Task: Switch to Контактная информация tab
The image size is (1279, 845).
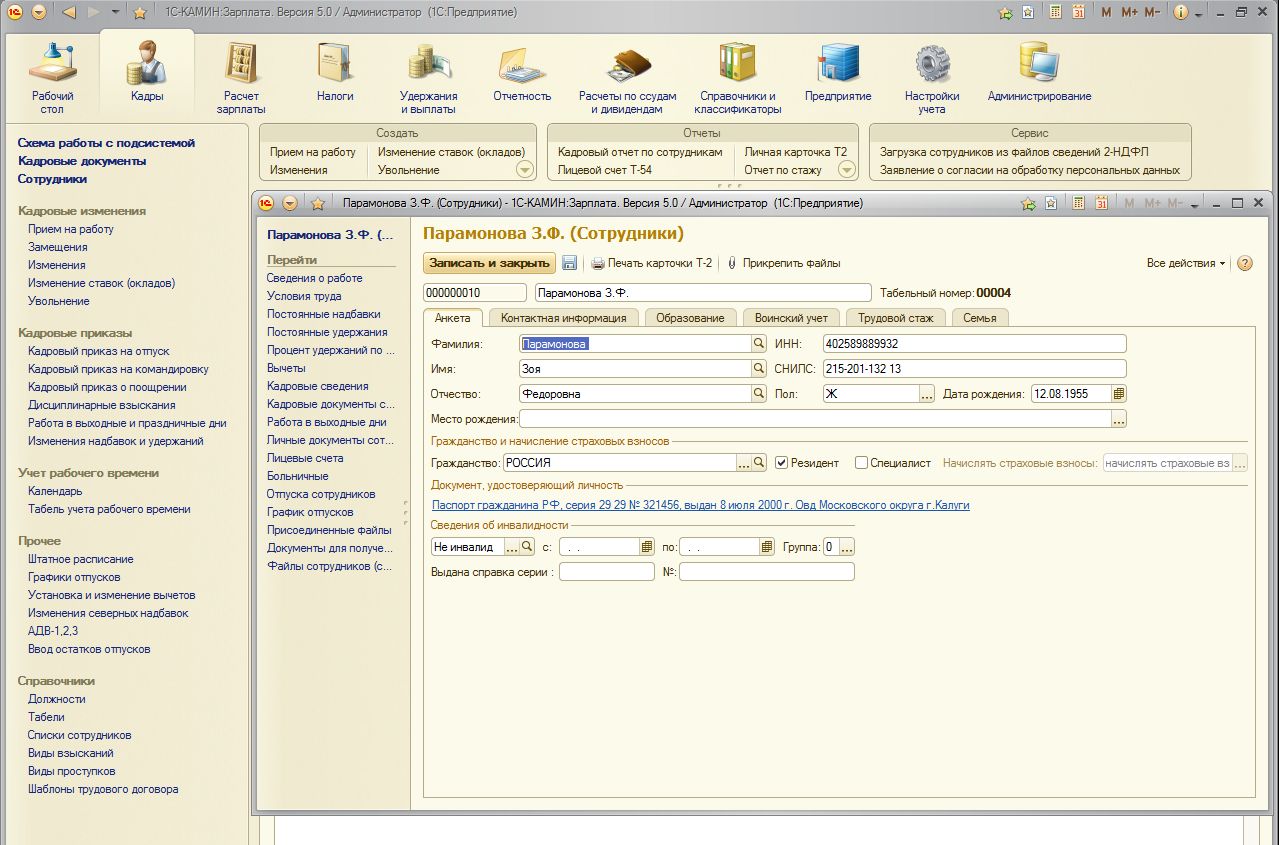Action: pyautogui.click(x=564, y=318)
